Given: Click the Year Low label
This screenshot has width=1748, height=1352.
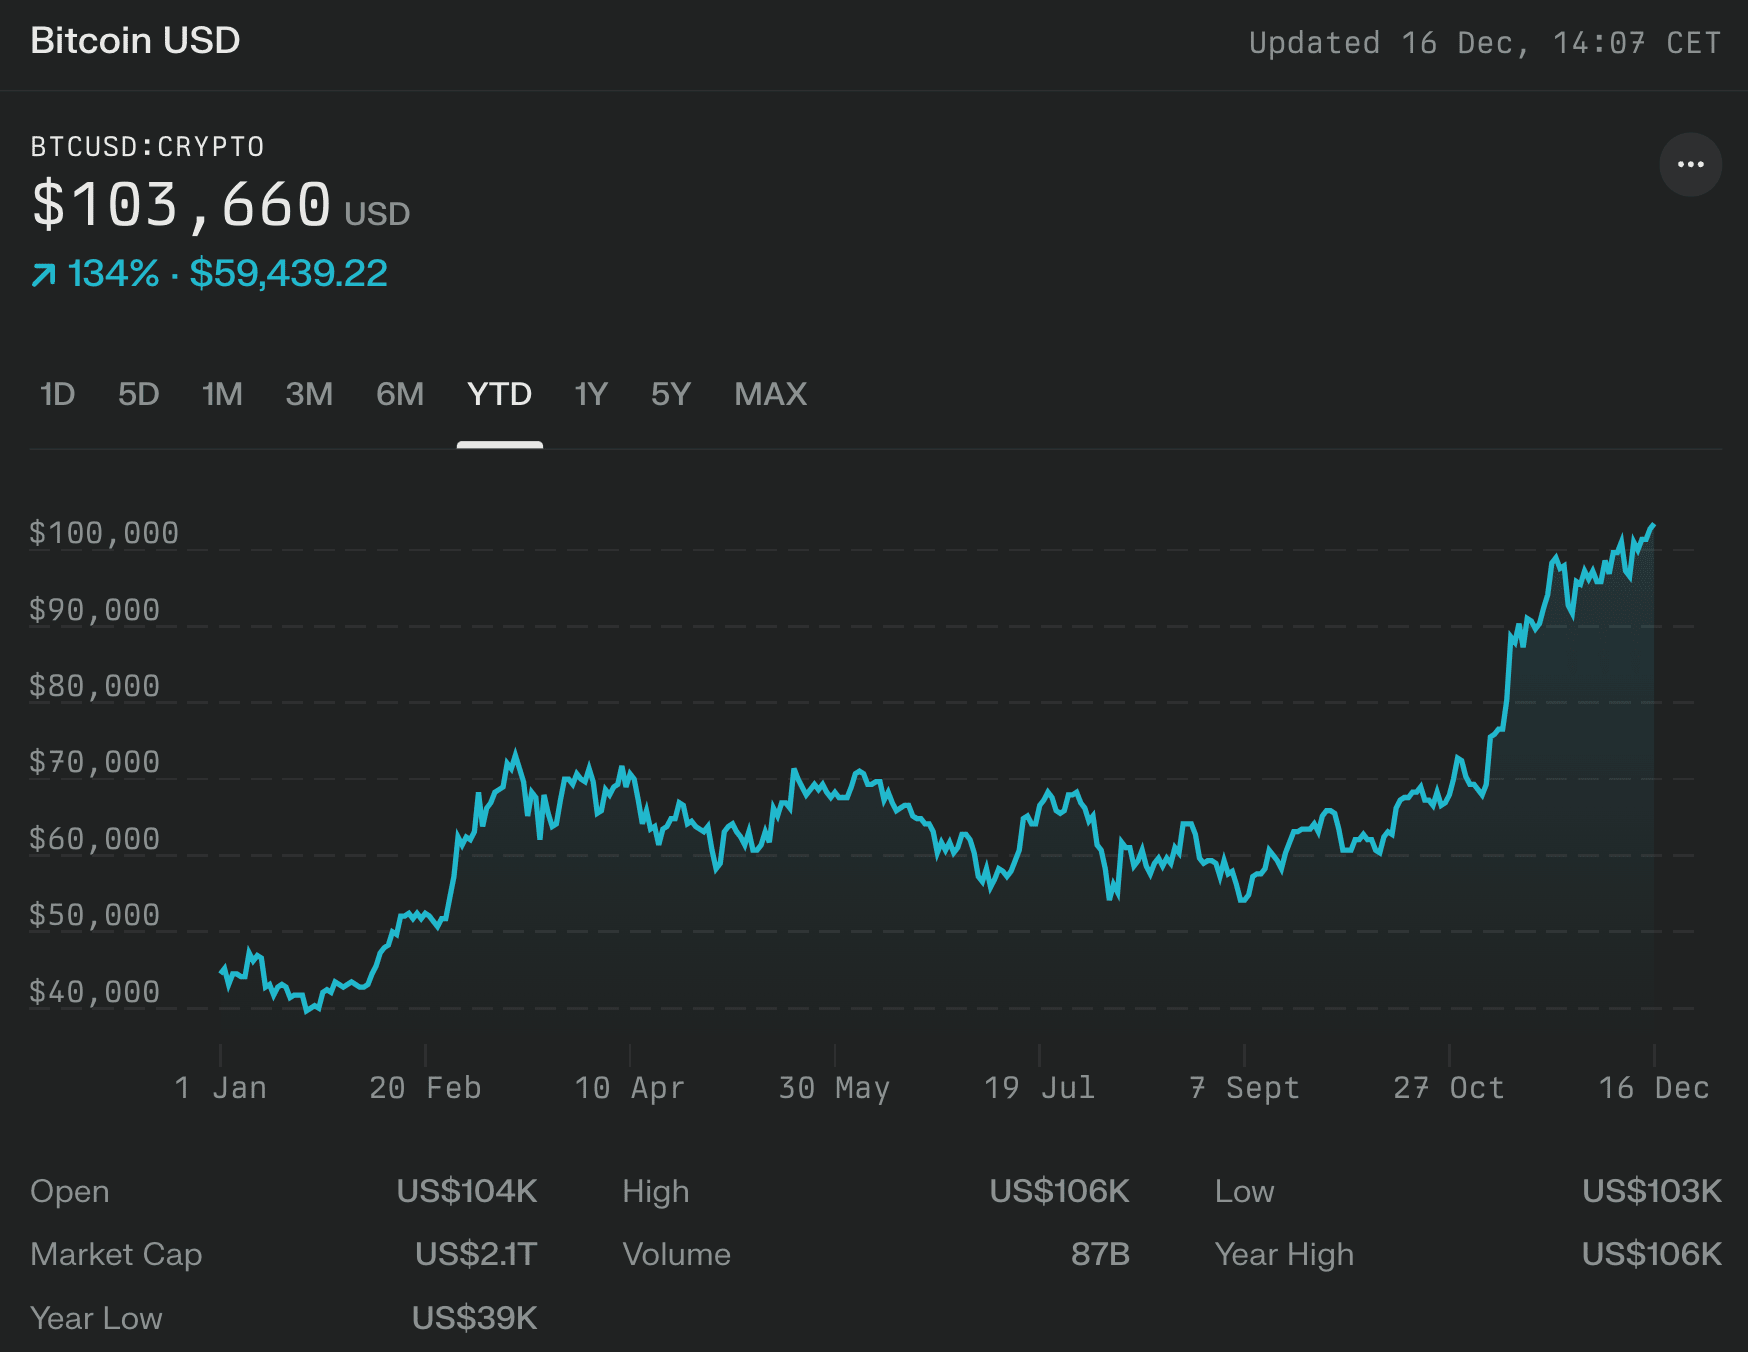Looking at the screenshot, I should 96,1318.
